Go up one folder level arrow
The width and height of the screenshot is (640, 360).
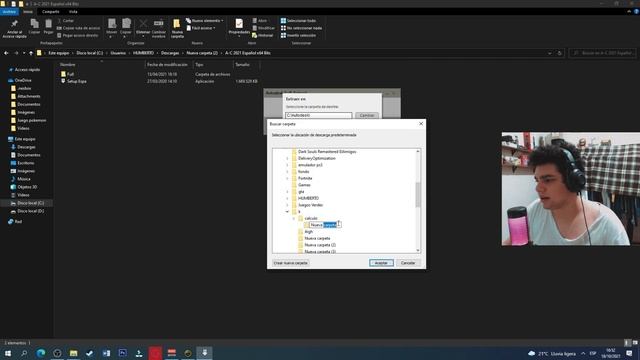[31, 53]
